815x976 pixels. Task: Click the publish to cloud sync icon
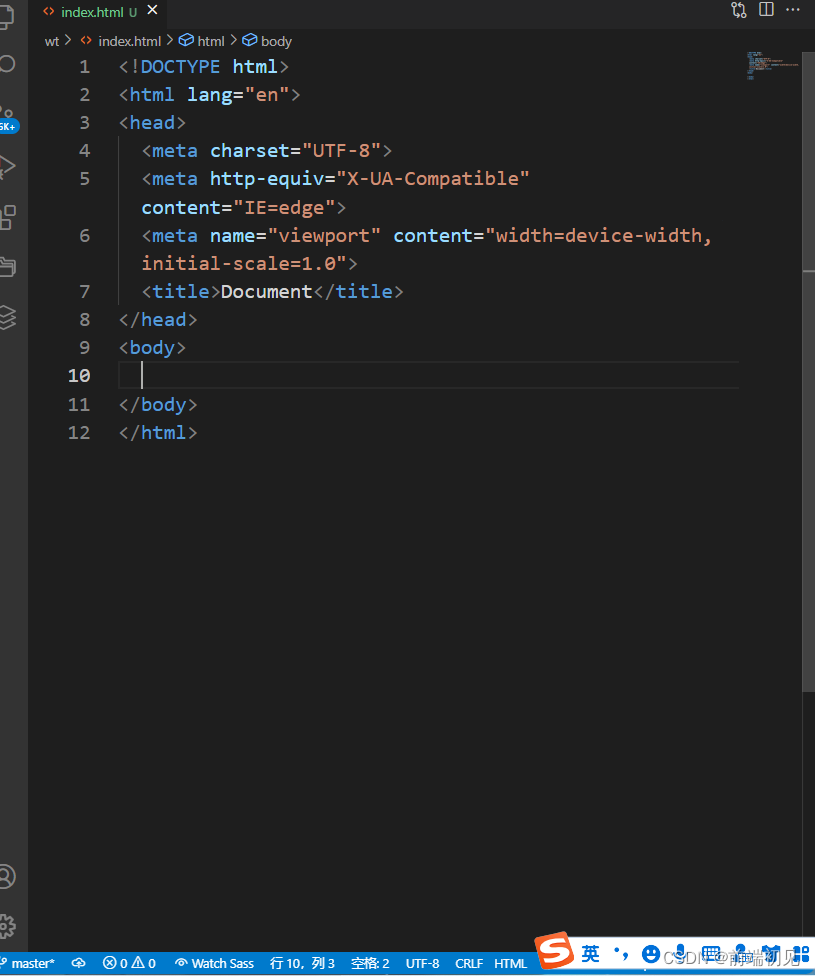pyautogui.click(x=78, y=963)
